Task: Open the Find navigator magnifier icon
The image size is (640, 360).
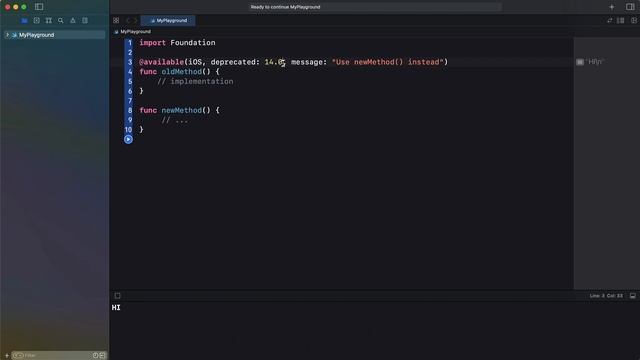Action: (x=61, y=20)
